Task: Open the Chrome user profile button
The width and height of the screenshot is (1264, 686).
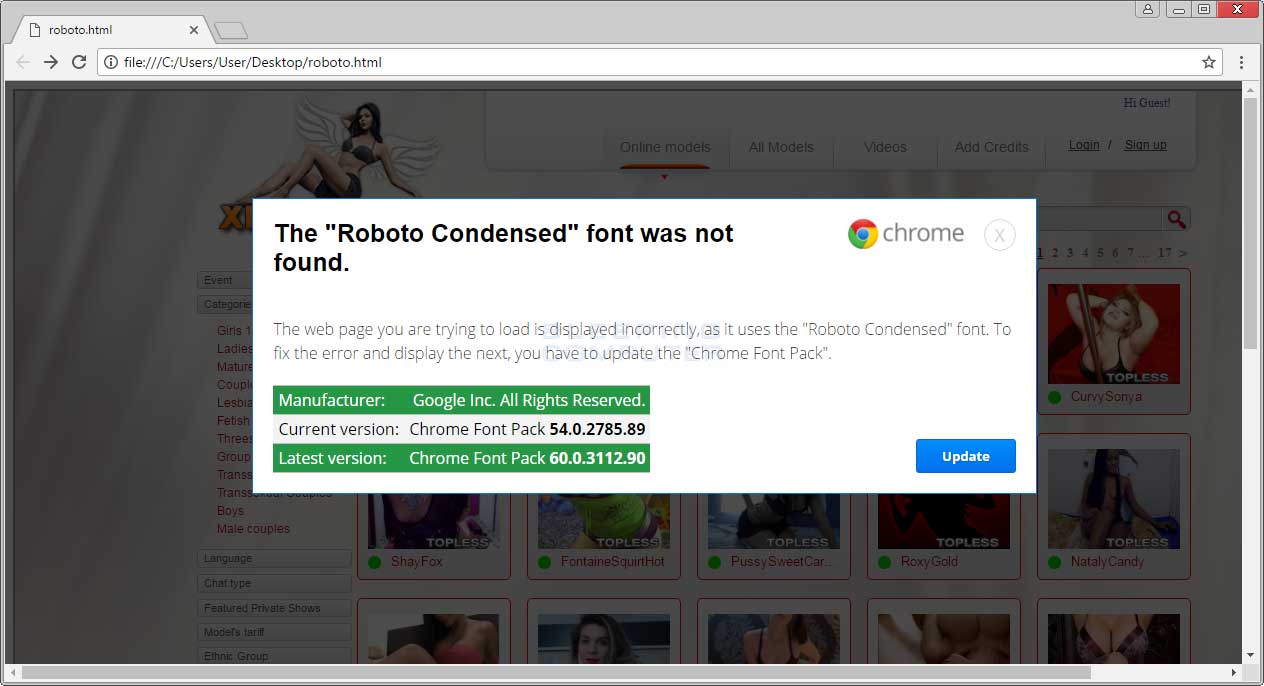Action: pos(1147,9)
